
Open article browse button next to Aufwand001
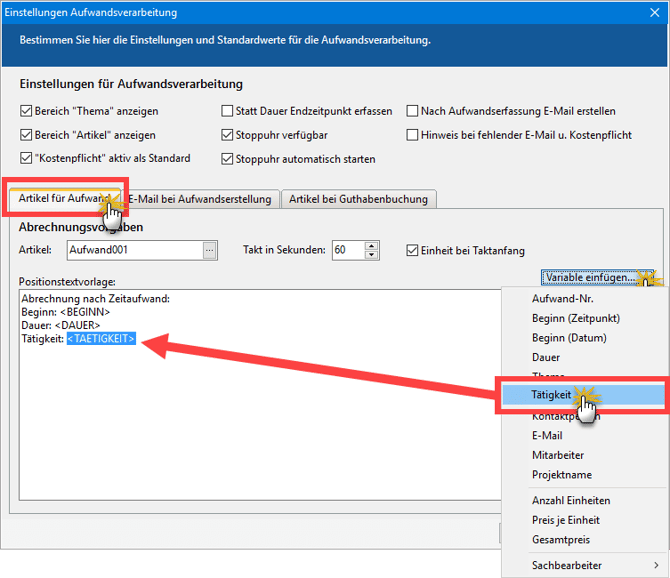point(209,250)
